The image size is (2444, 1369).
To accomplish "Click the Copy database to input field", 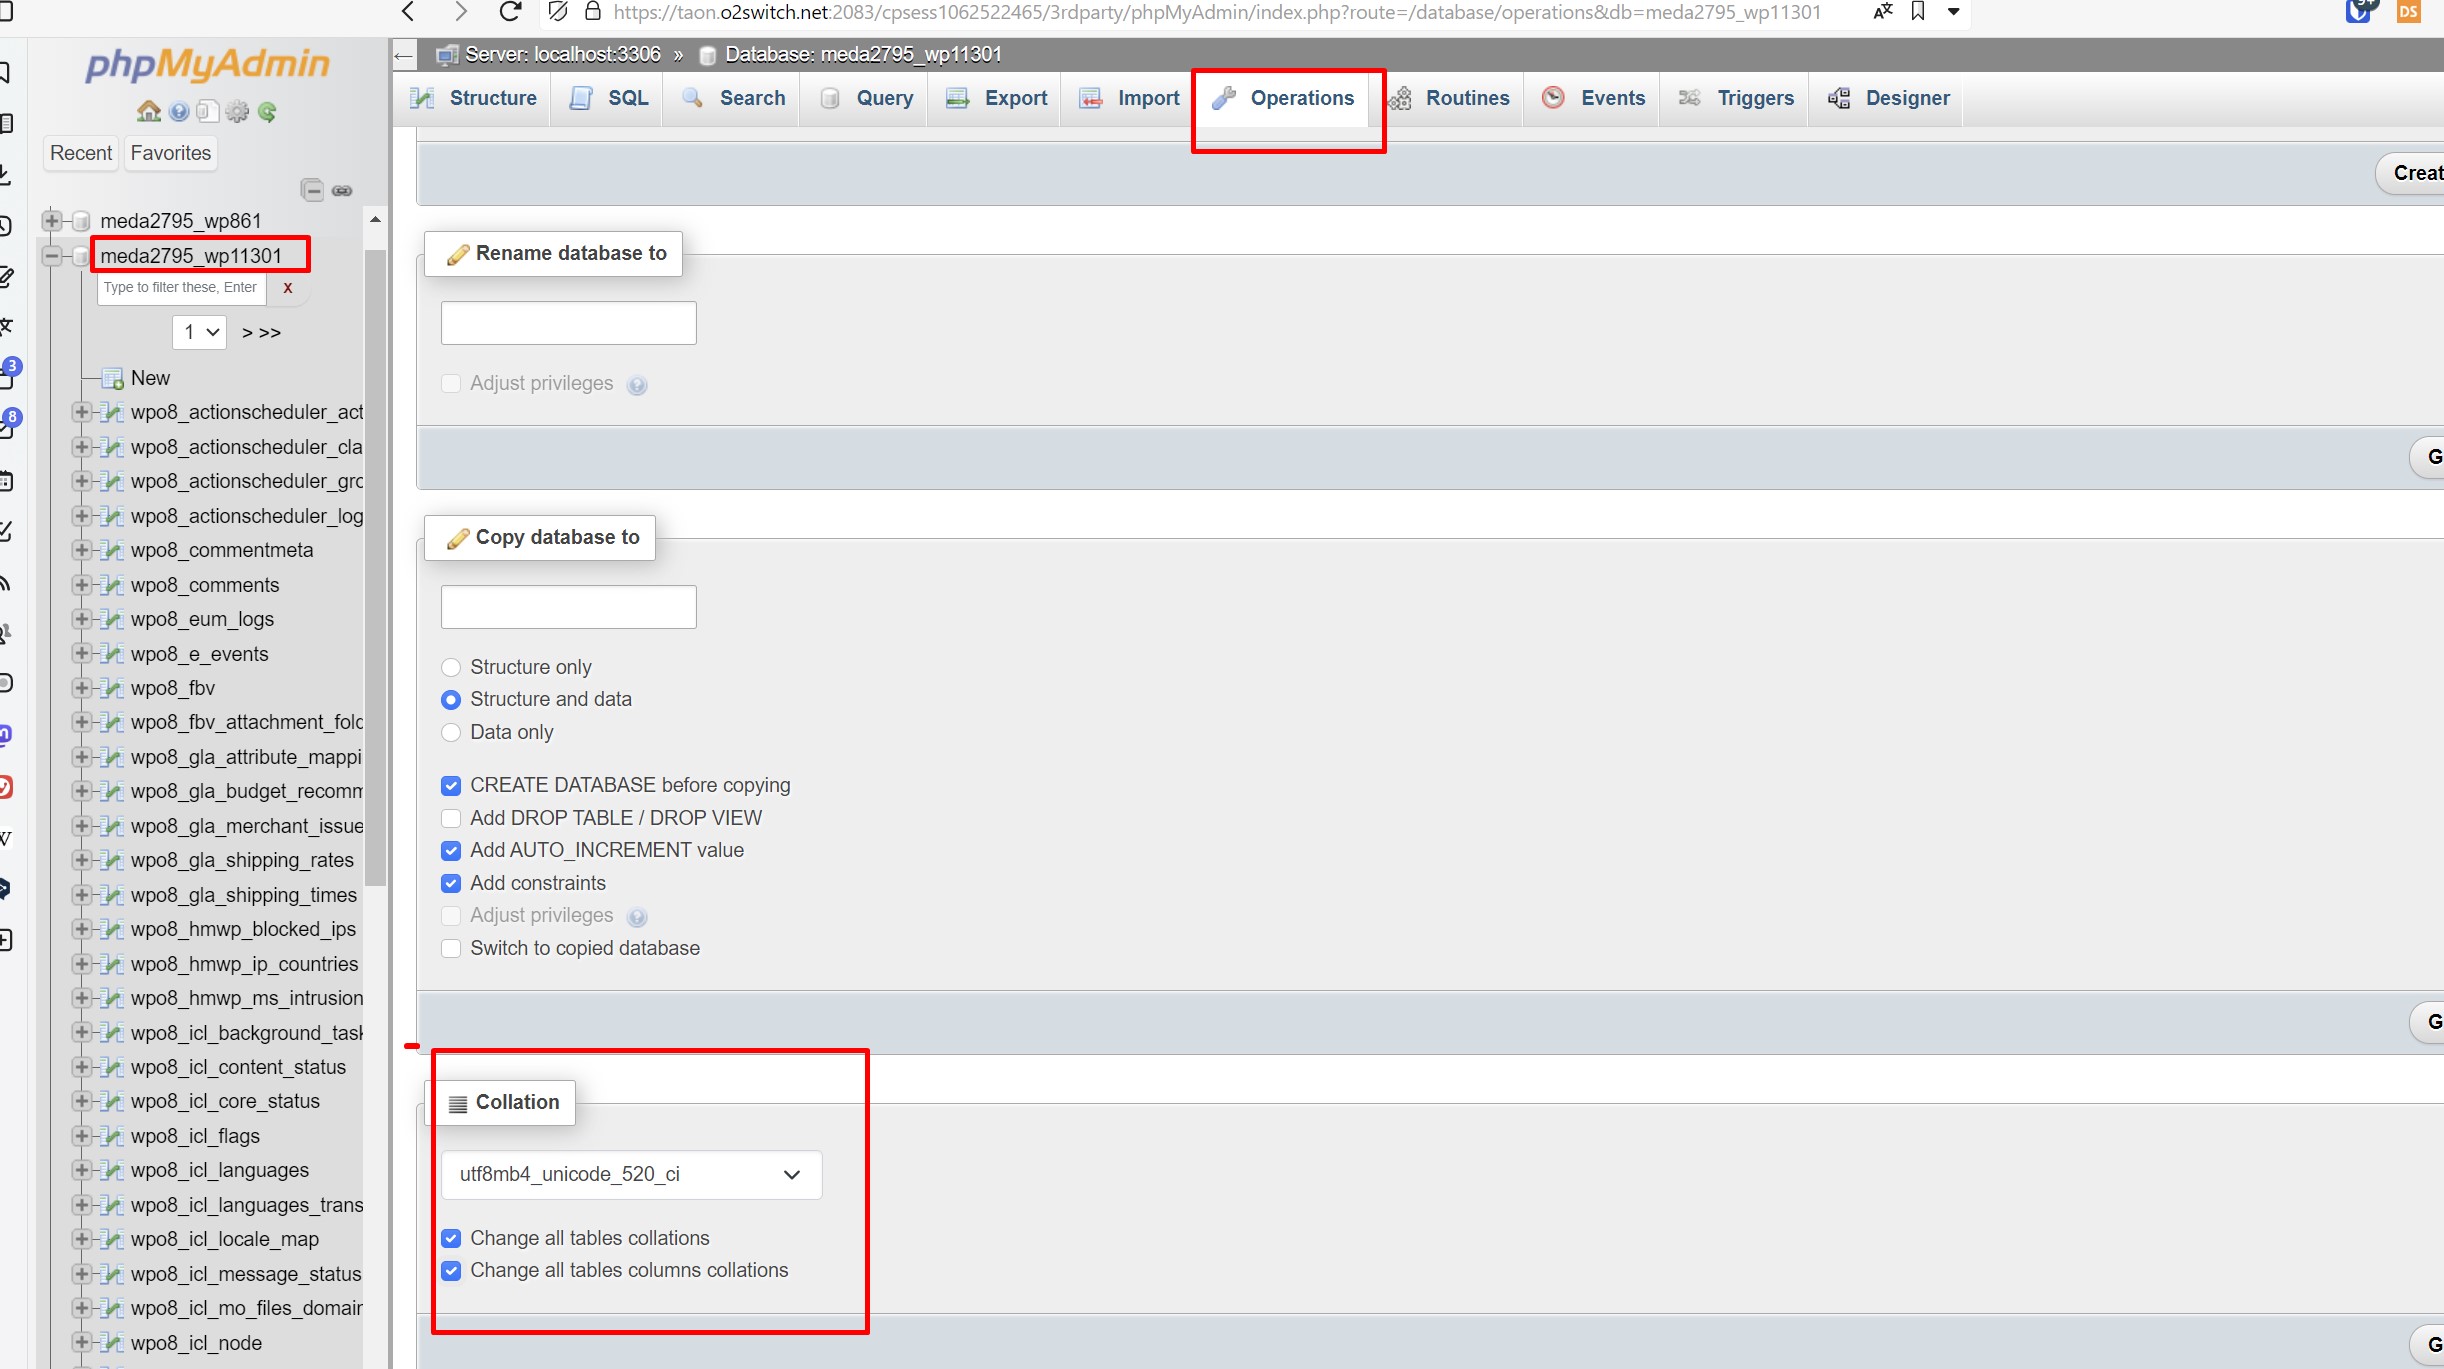I will tap(569, 607).
